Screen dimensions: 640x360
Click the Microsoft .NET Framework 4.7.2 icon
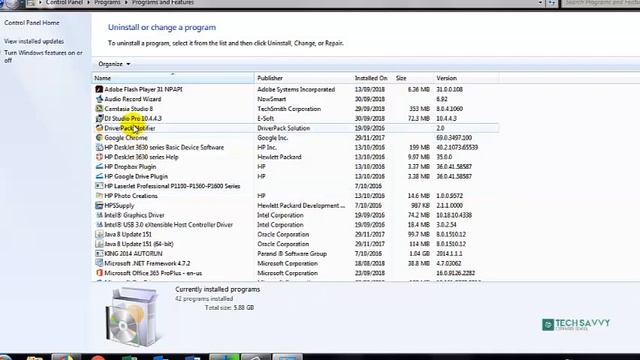(99, 264)
